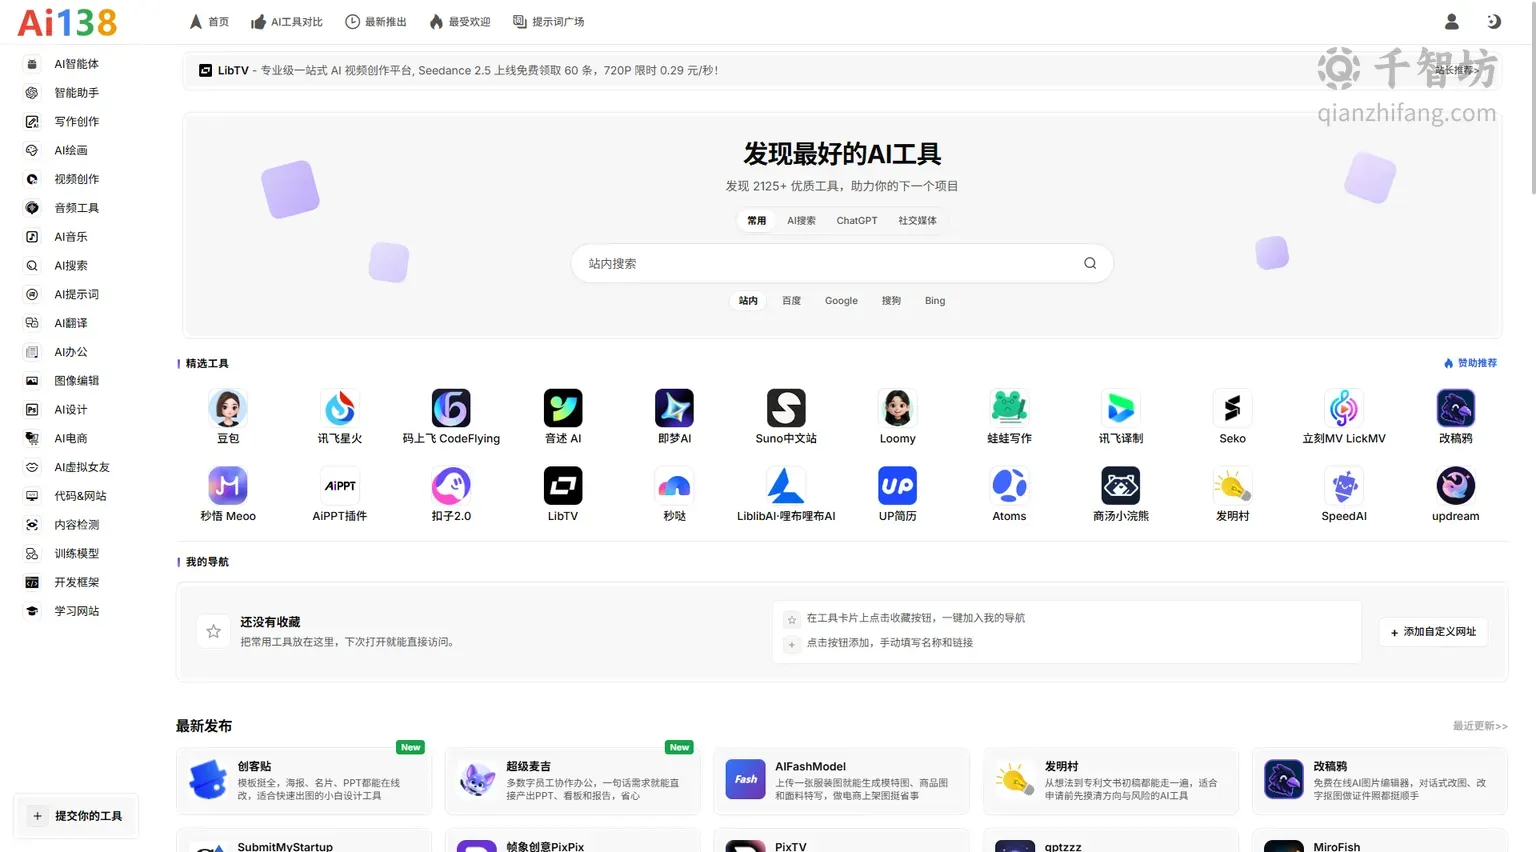Image resolution: width=1536 pixels, height=852 pixels.
Task: Open the 蛙蛙写作 icon
Action: tap(1009, 408)
